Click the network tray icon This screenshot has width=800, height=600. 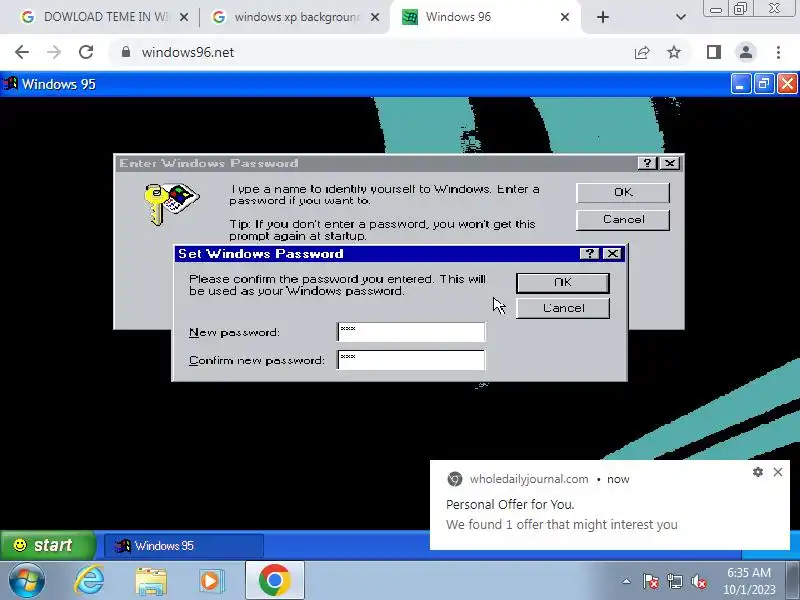[674, 581]
